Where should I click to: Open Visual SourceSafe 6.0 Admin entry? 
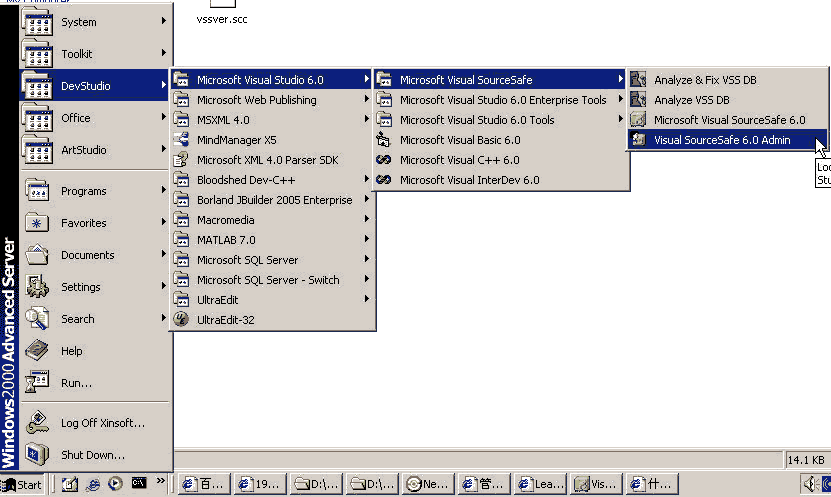[x=727, y=140]
